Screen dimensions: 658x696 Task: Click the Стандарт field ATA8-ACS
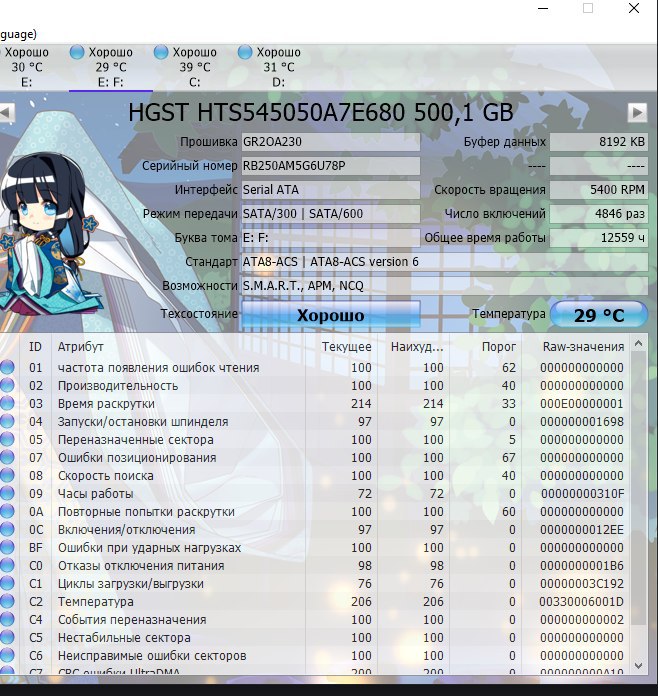tap(444, 261)
